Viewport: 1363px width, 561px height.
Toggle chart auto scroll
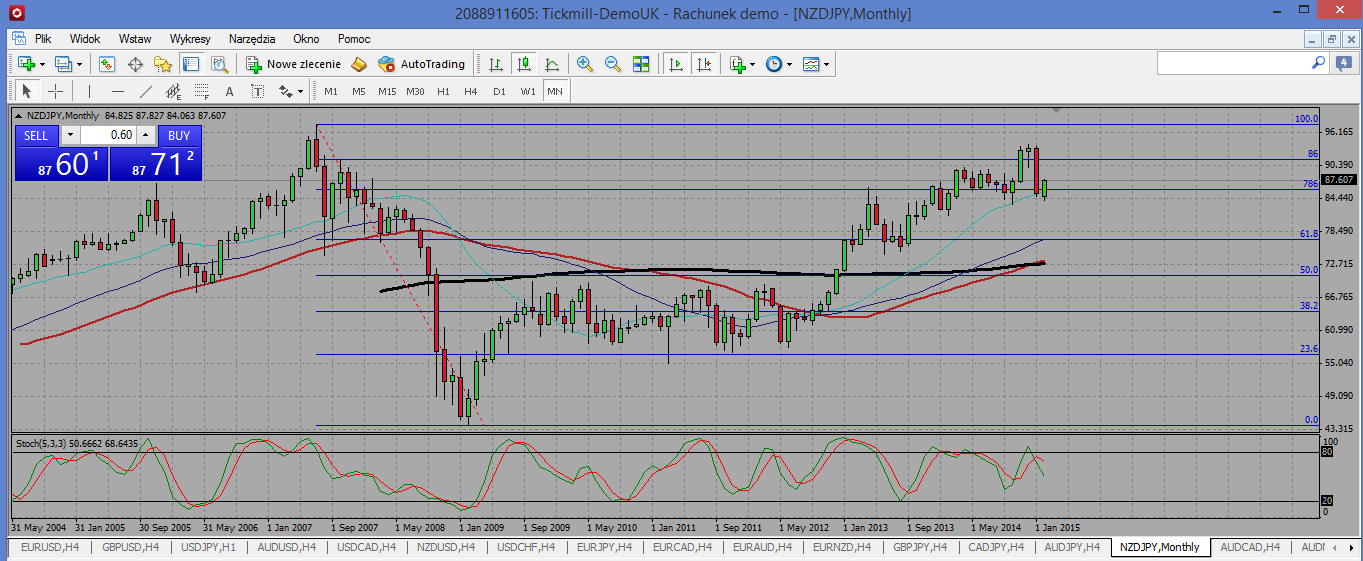pos(676,64)
